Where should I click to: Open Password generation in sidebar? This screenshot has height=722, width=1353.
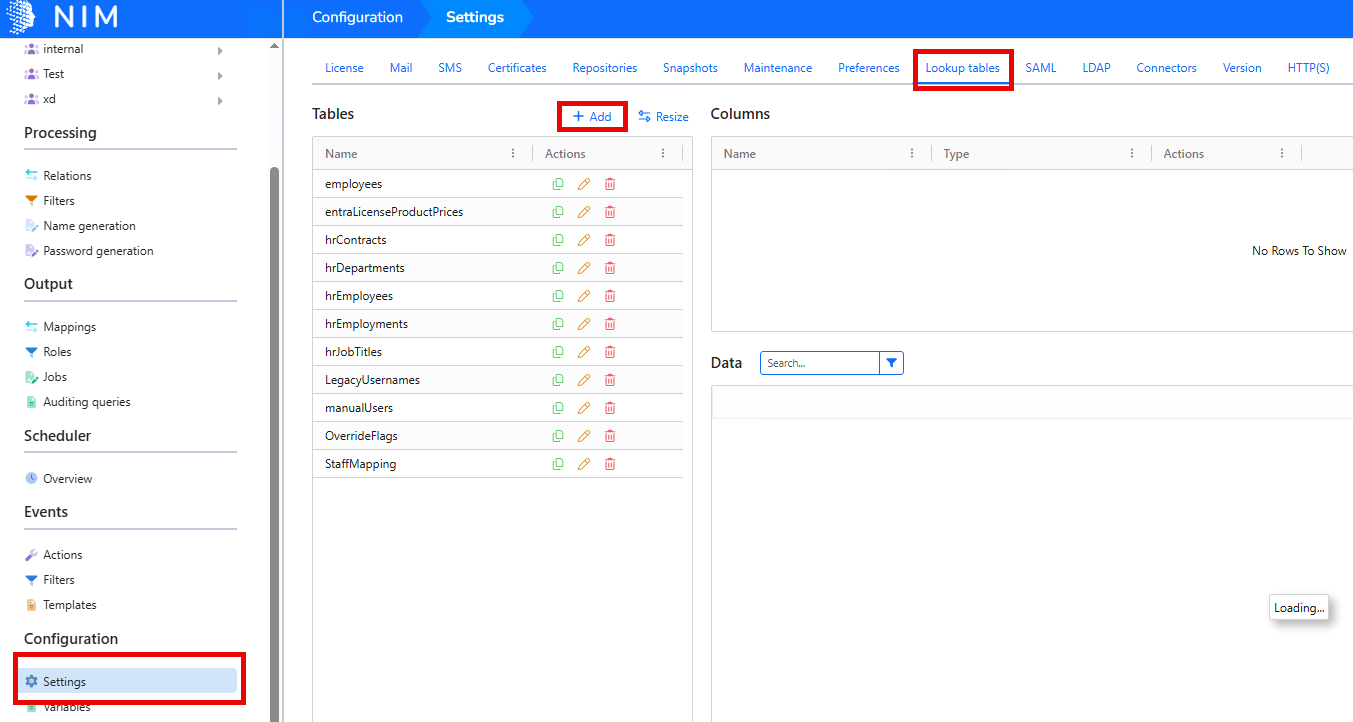tap(89, 251)
